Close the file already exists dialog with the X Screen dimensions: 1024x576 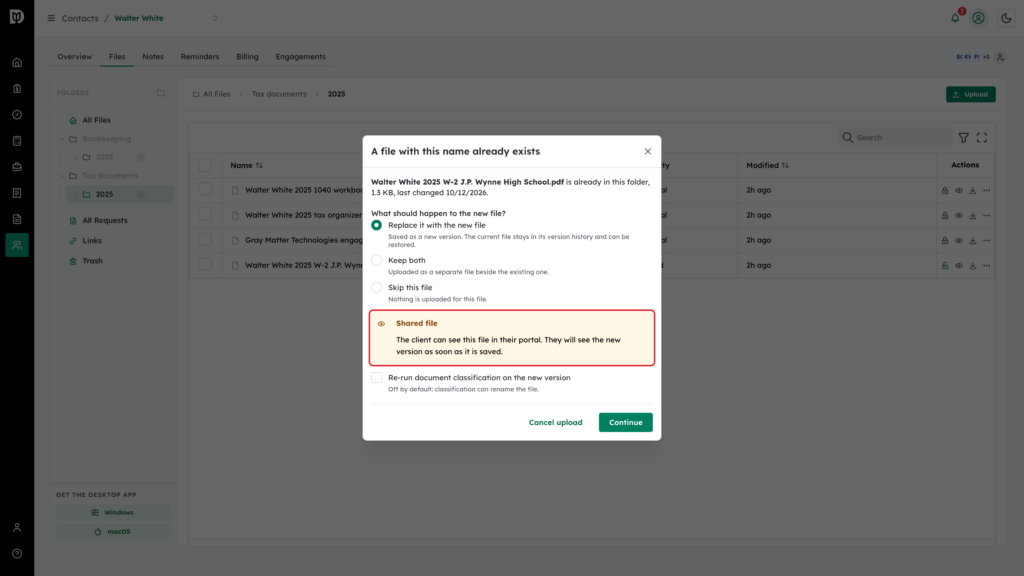click(x=648, y=152)
